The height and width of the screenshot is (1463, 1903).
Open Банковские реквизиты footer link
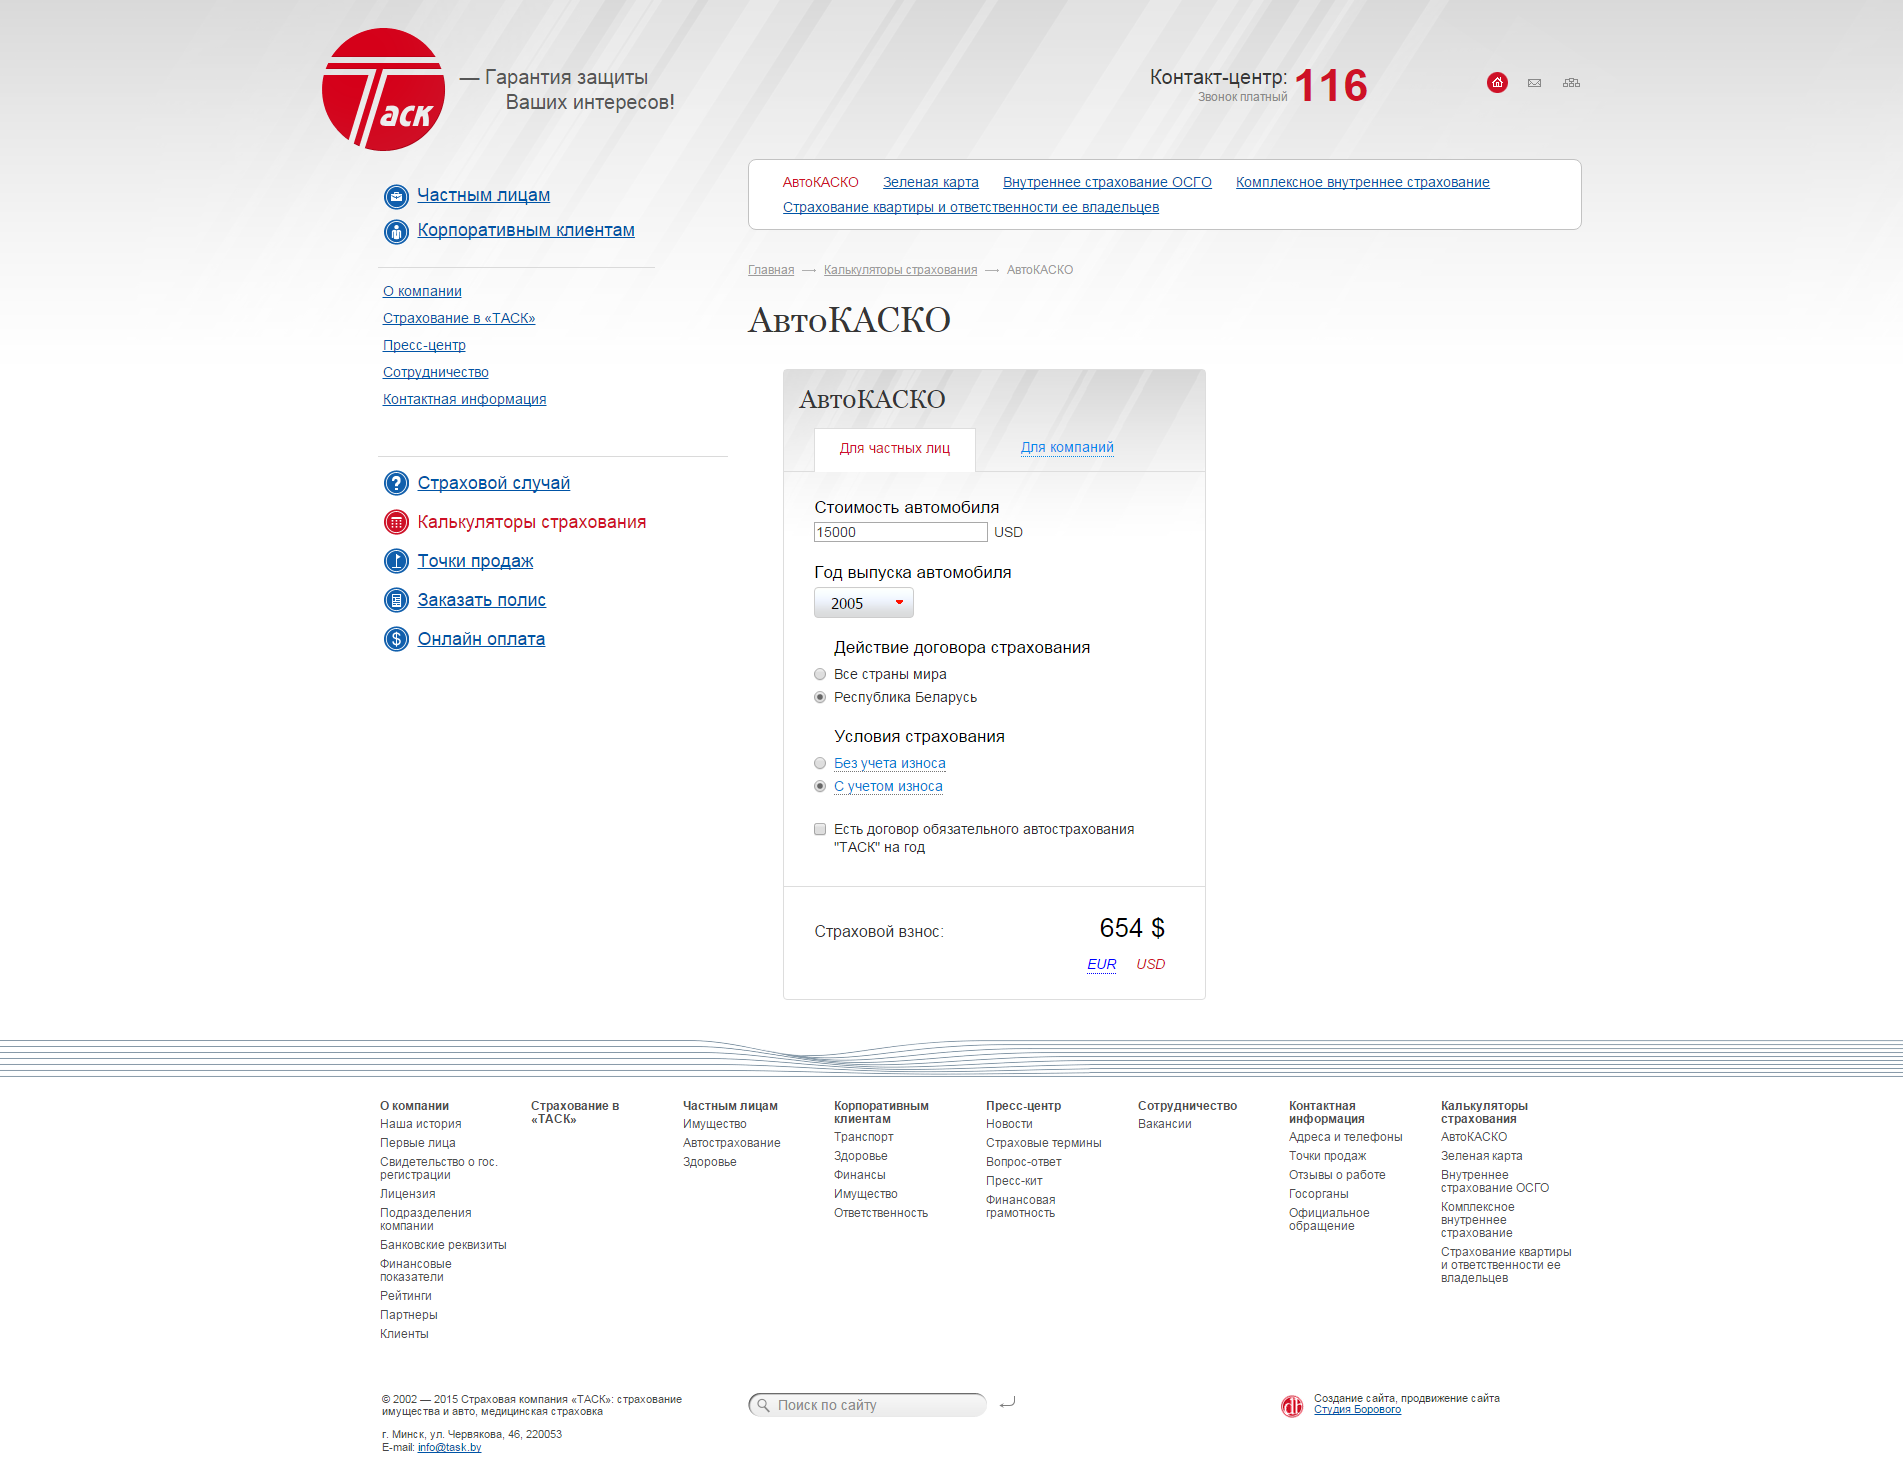pyautogui.click(x=443, y=1245)
